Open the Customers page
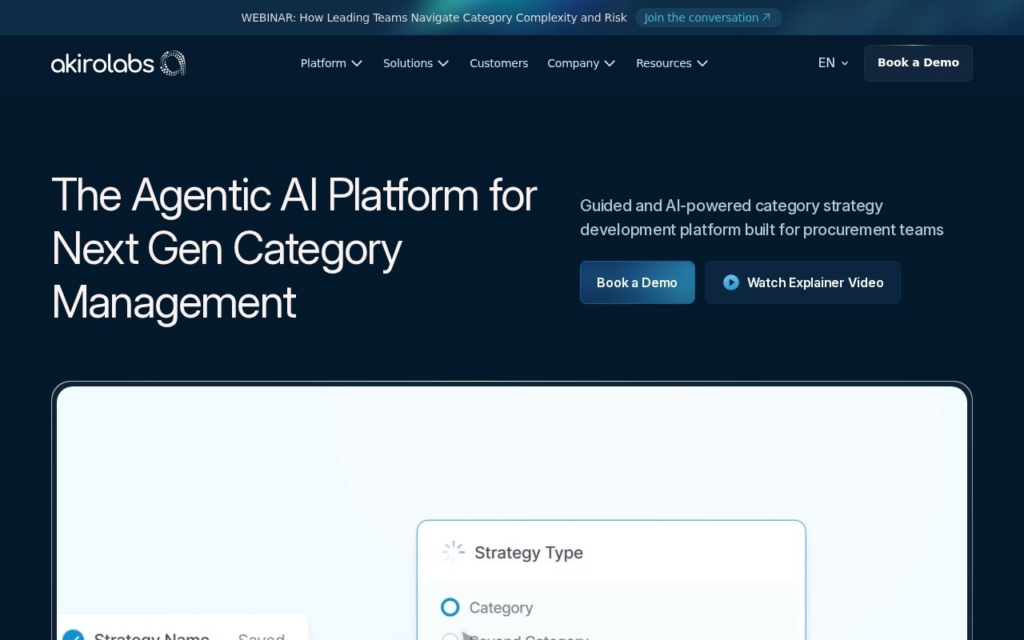The image size is (1024, 640). (x=499, y=63)
